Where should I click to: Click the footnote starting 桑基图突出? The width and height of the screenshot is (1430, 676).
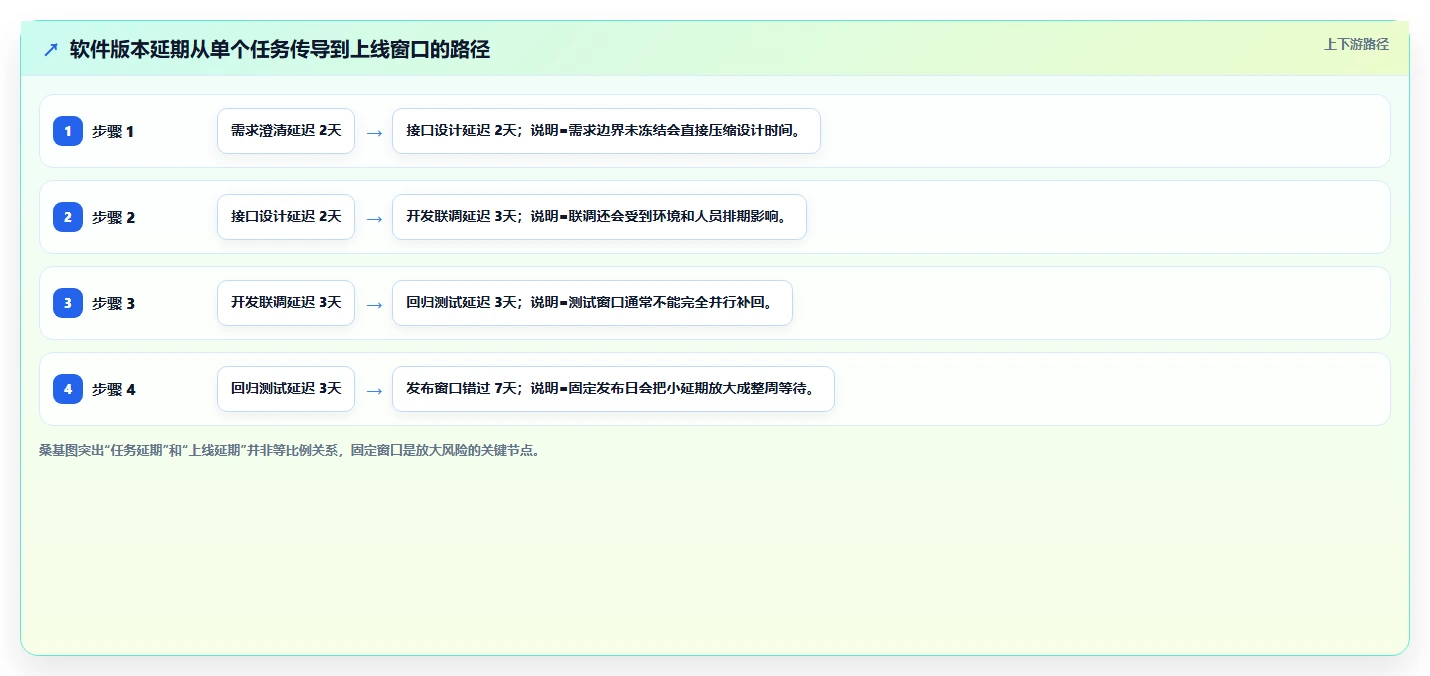(292, 451)
